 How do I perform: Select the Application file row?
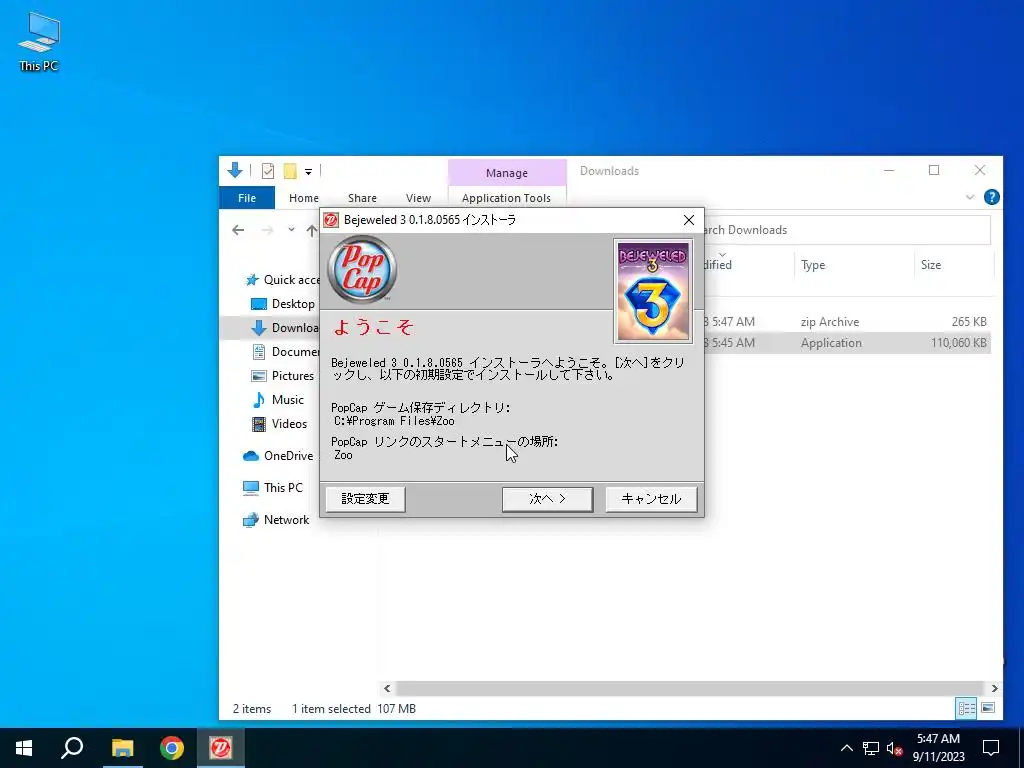point(847,343)
